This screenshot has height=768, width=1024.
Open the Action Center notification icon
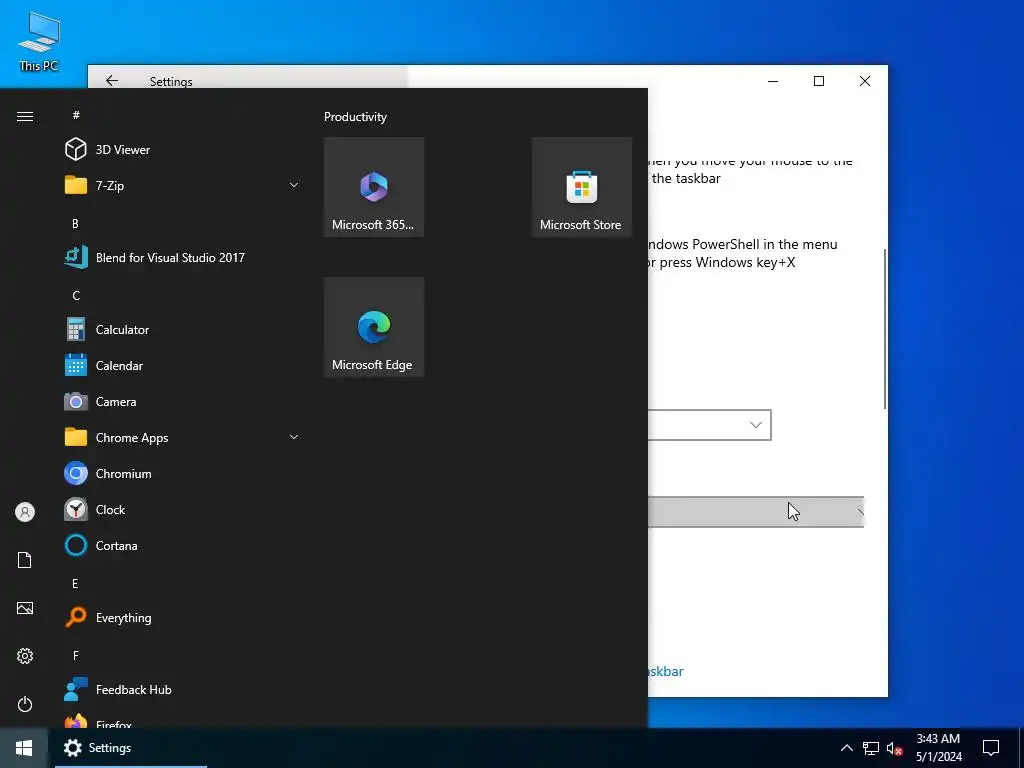click(991, 748)
